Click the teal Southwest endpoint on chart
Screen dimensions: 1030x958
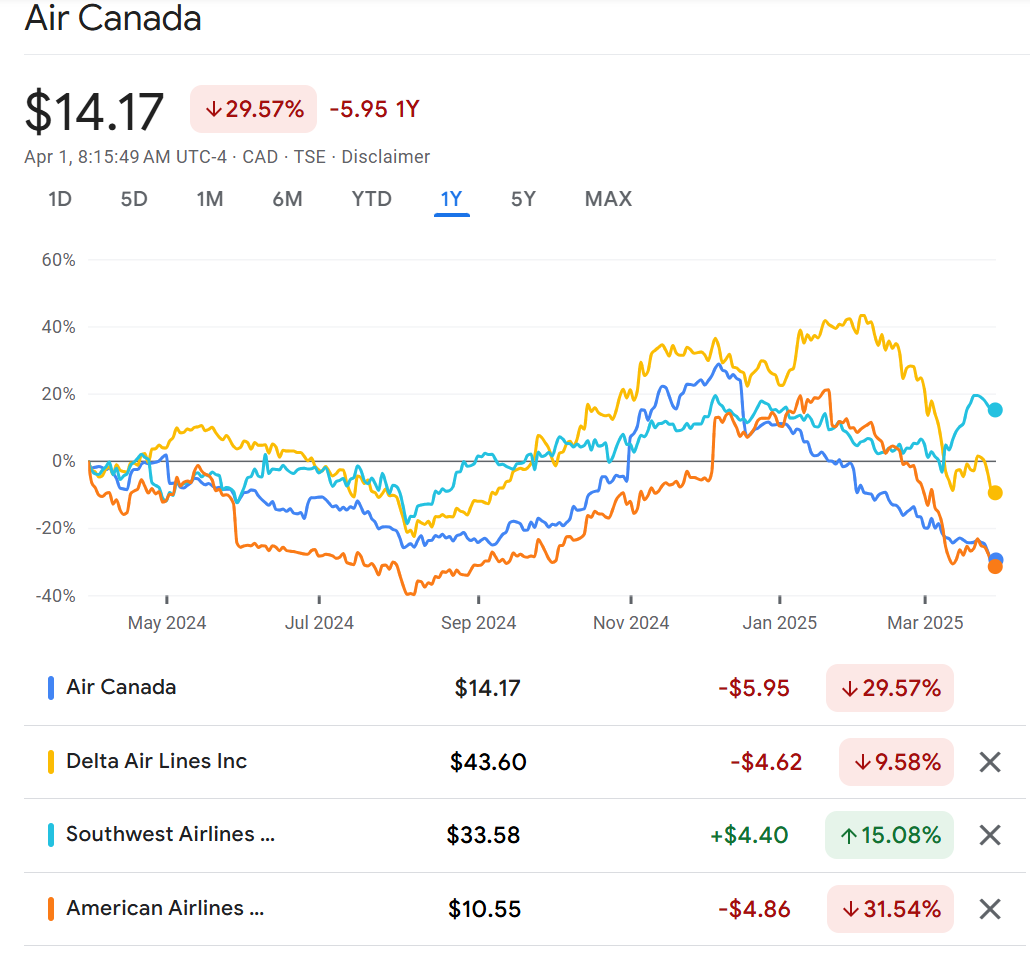pos(995,410)
